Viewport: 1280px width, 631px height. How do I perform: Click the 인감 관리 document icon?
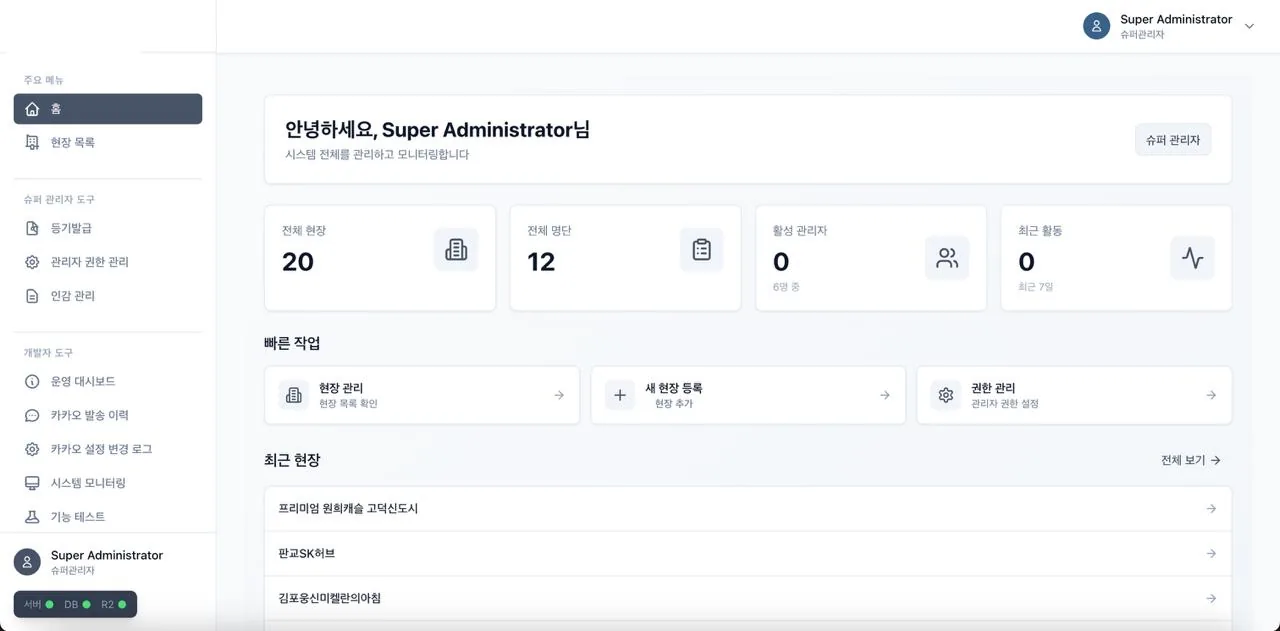point(34,295)
